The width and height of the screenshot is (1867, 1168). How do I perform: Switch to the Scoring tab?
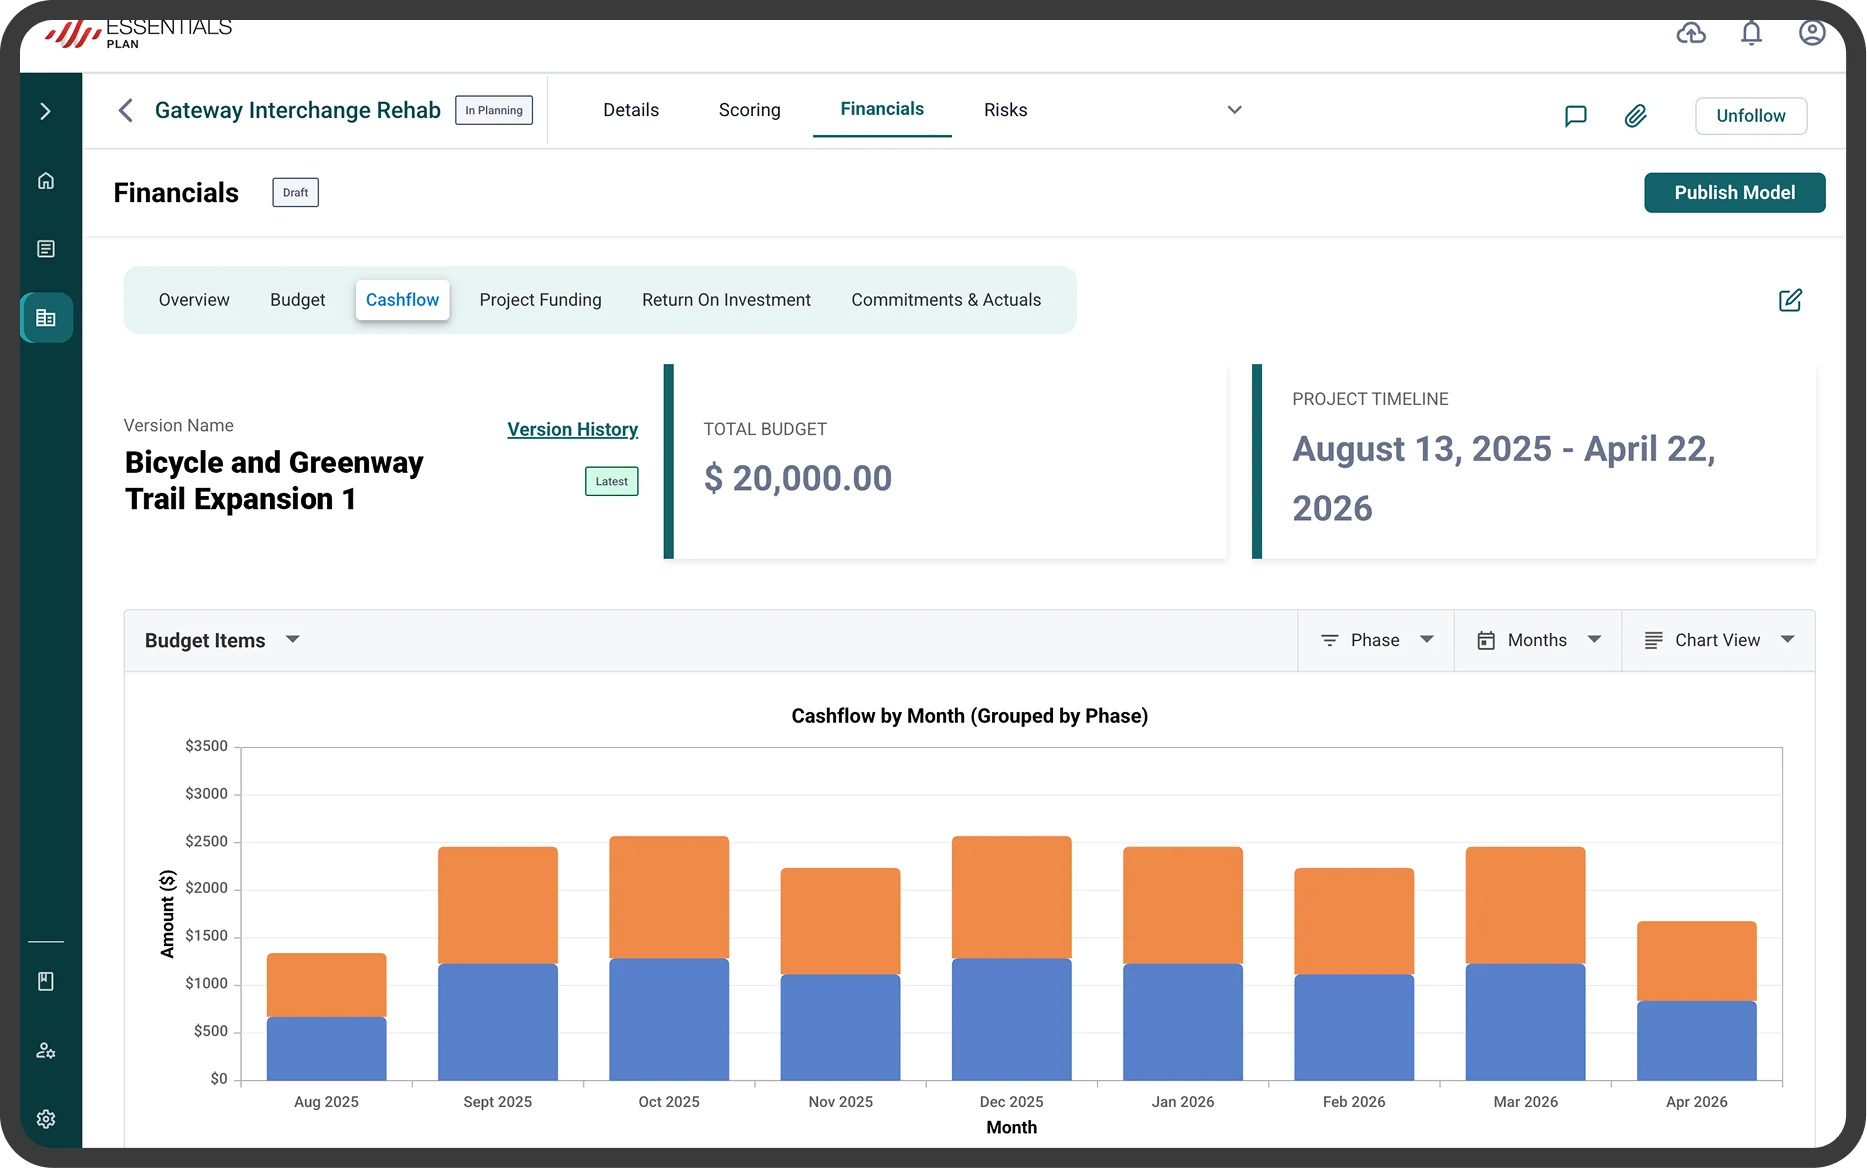[749, 110]
